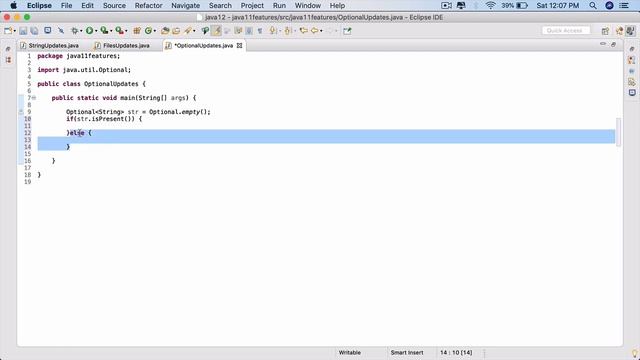Click the Open Task icon
Image resolution: width=640 pixels, height=360 pixels.
pyautogui.click(x=176, y=31)
